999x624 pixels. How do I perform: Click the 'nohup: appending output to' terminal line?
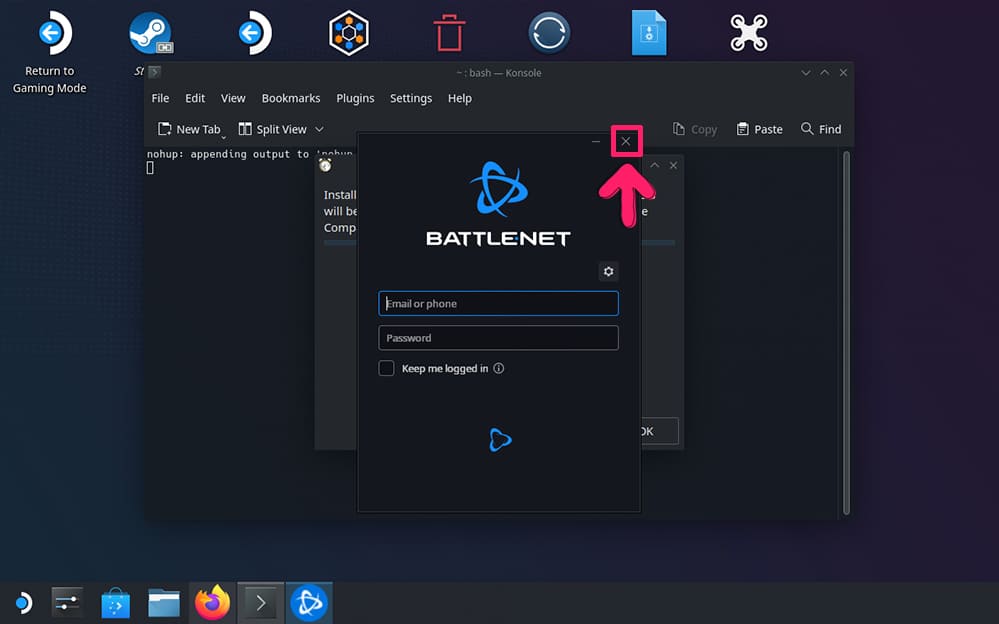228,154
